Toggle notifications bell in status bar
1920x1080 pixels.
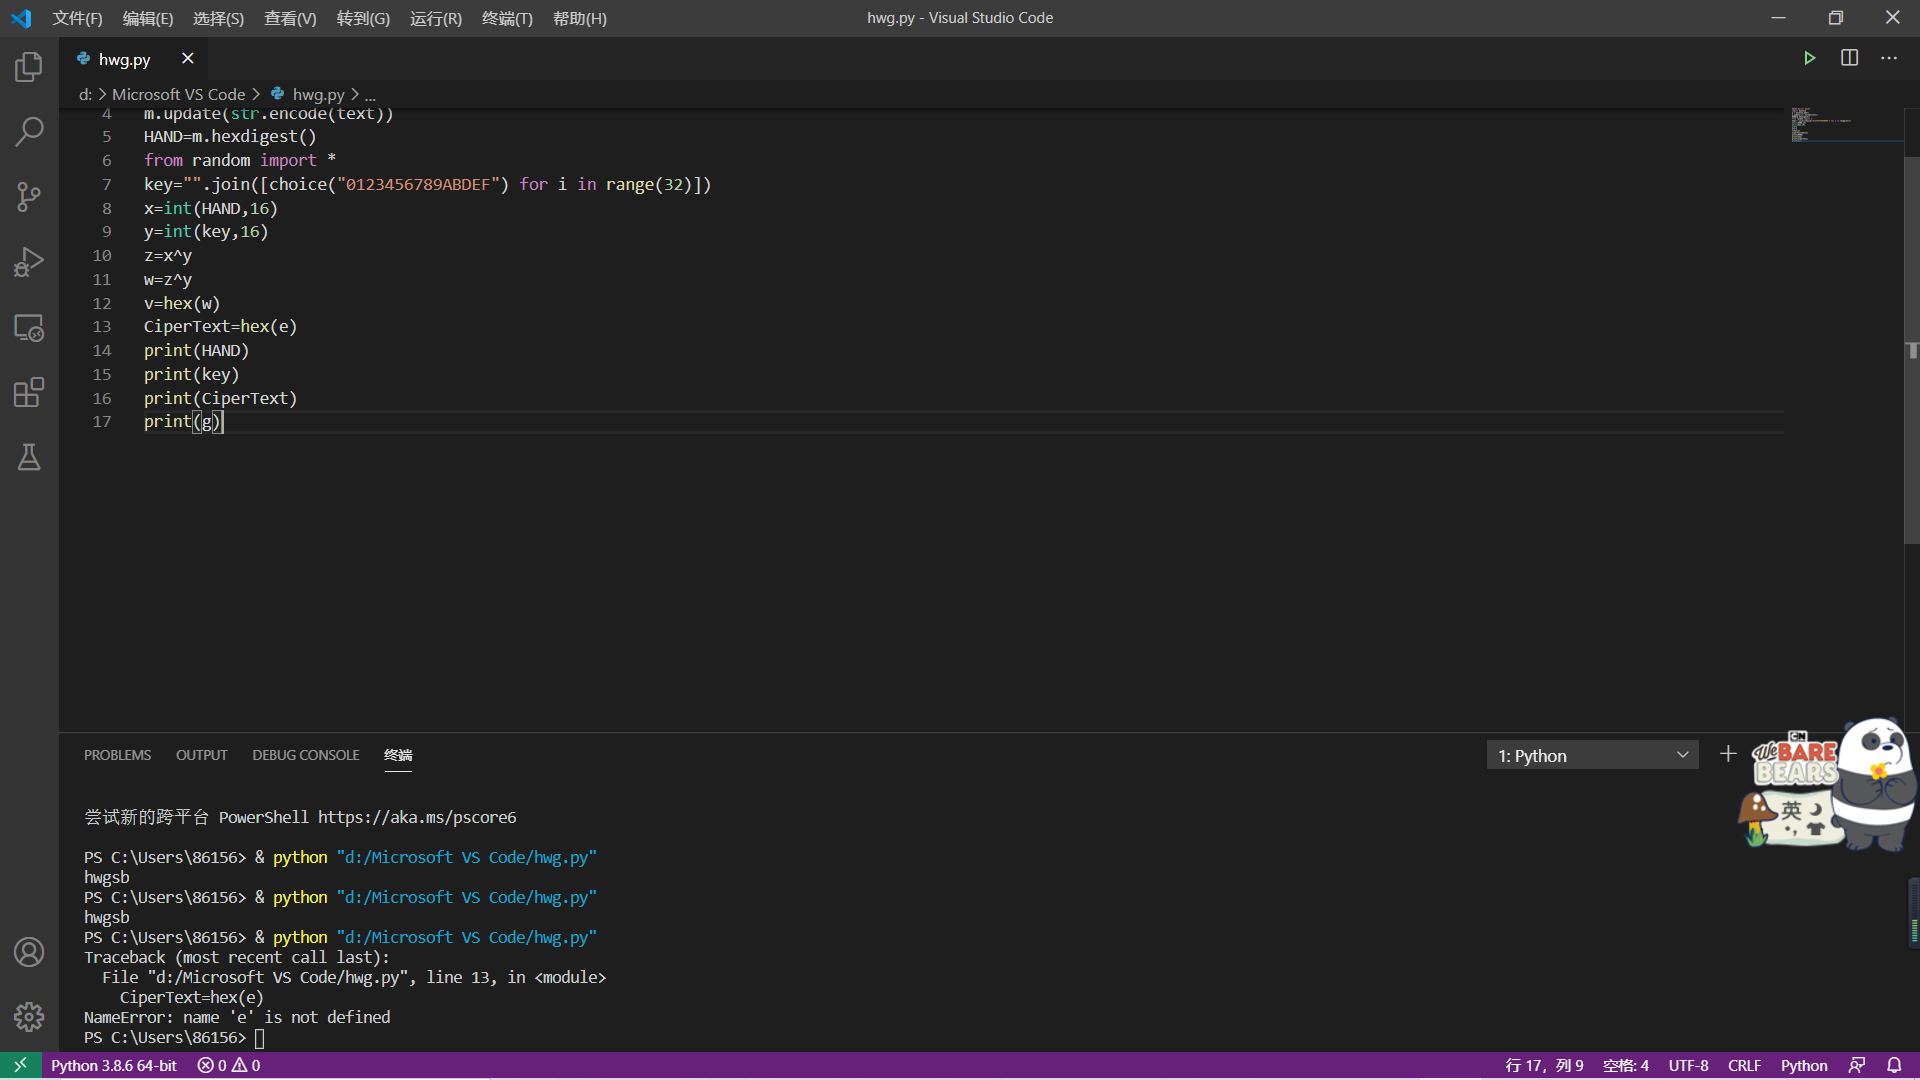pos(1894,1066)
